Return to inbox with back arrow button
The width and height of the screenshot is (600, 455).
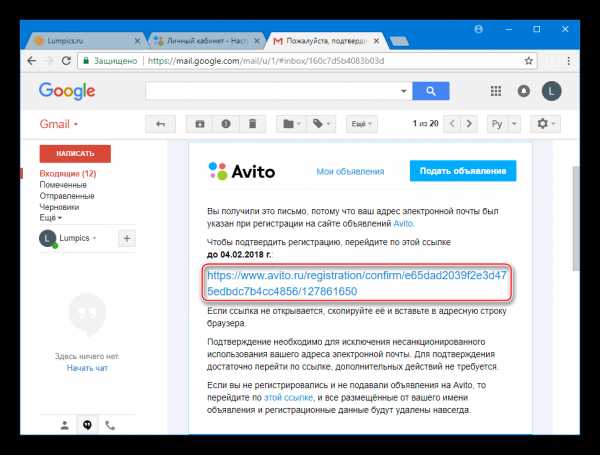pos(160,124)
